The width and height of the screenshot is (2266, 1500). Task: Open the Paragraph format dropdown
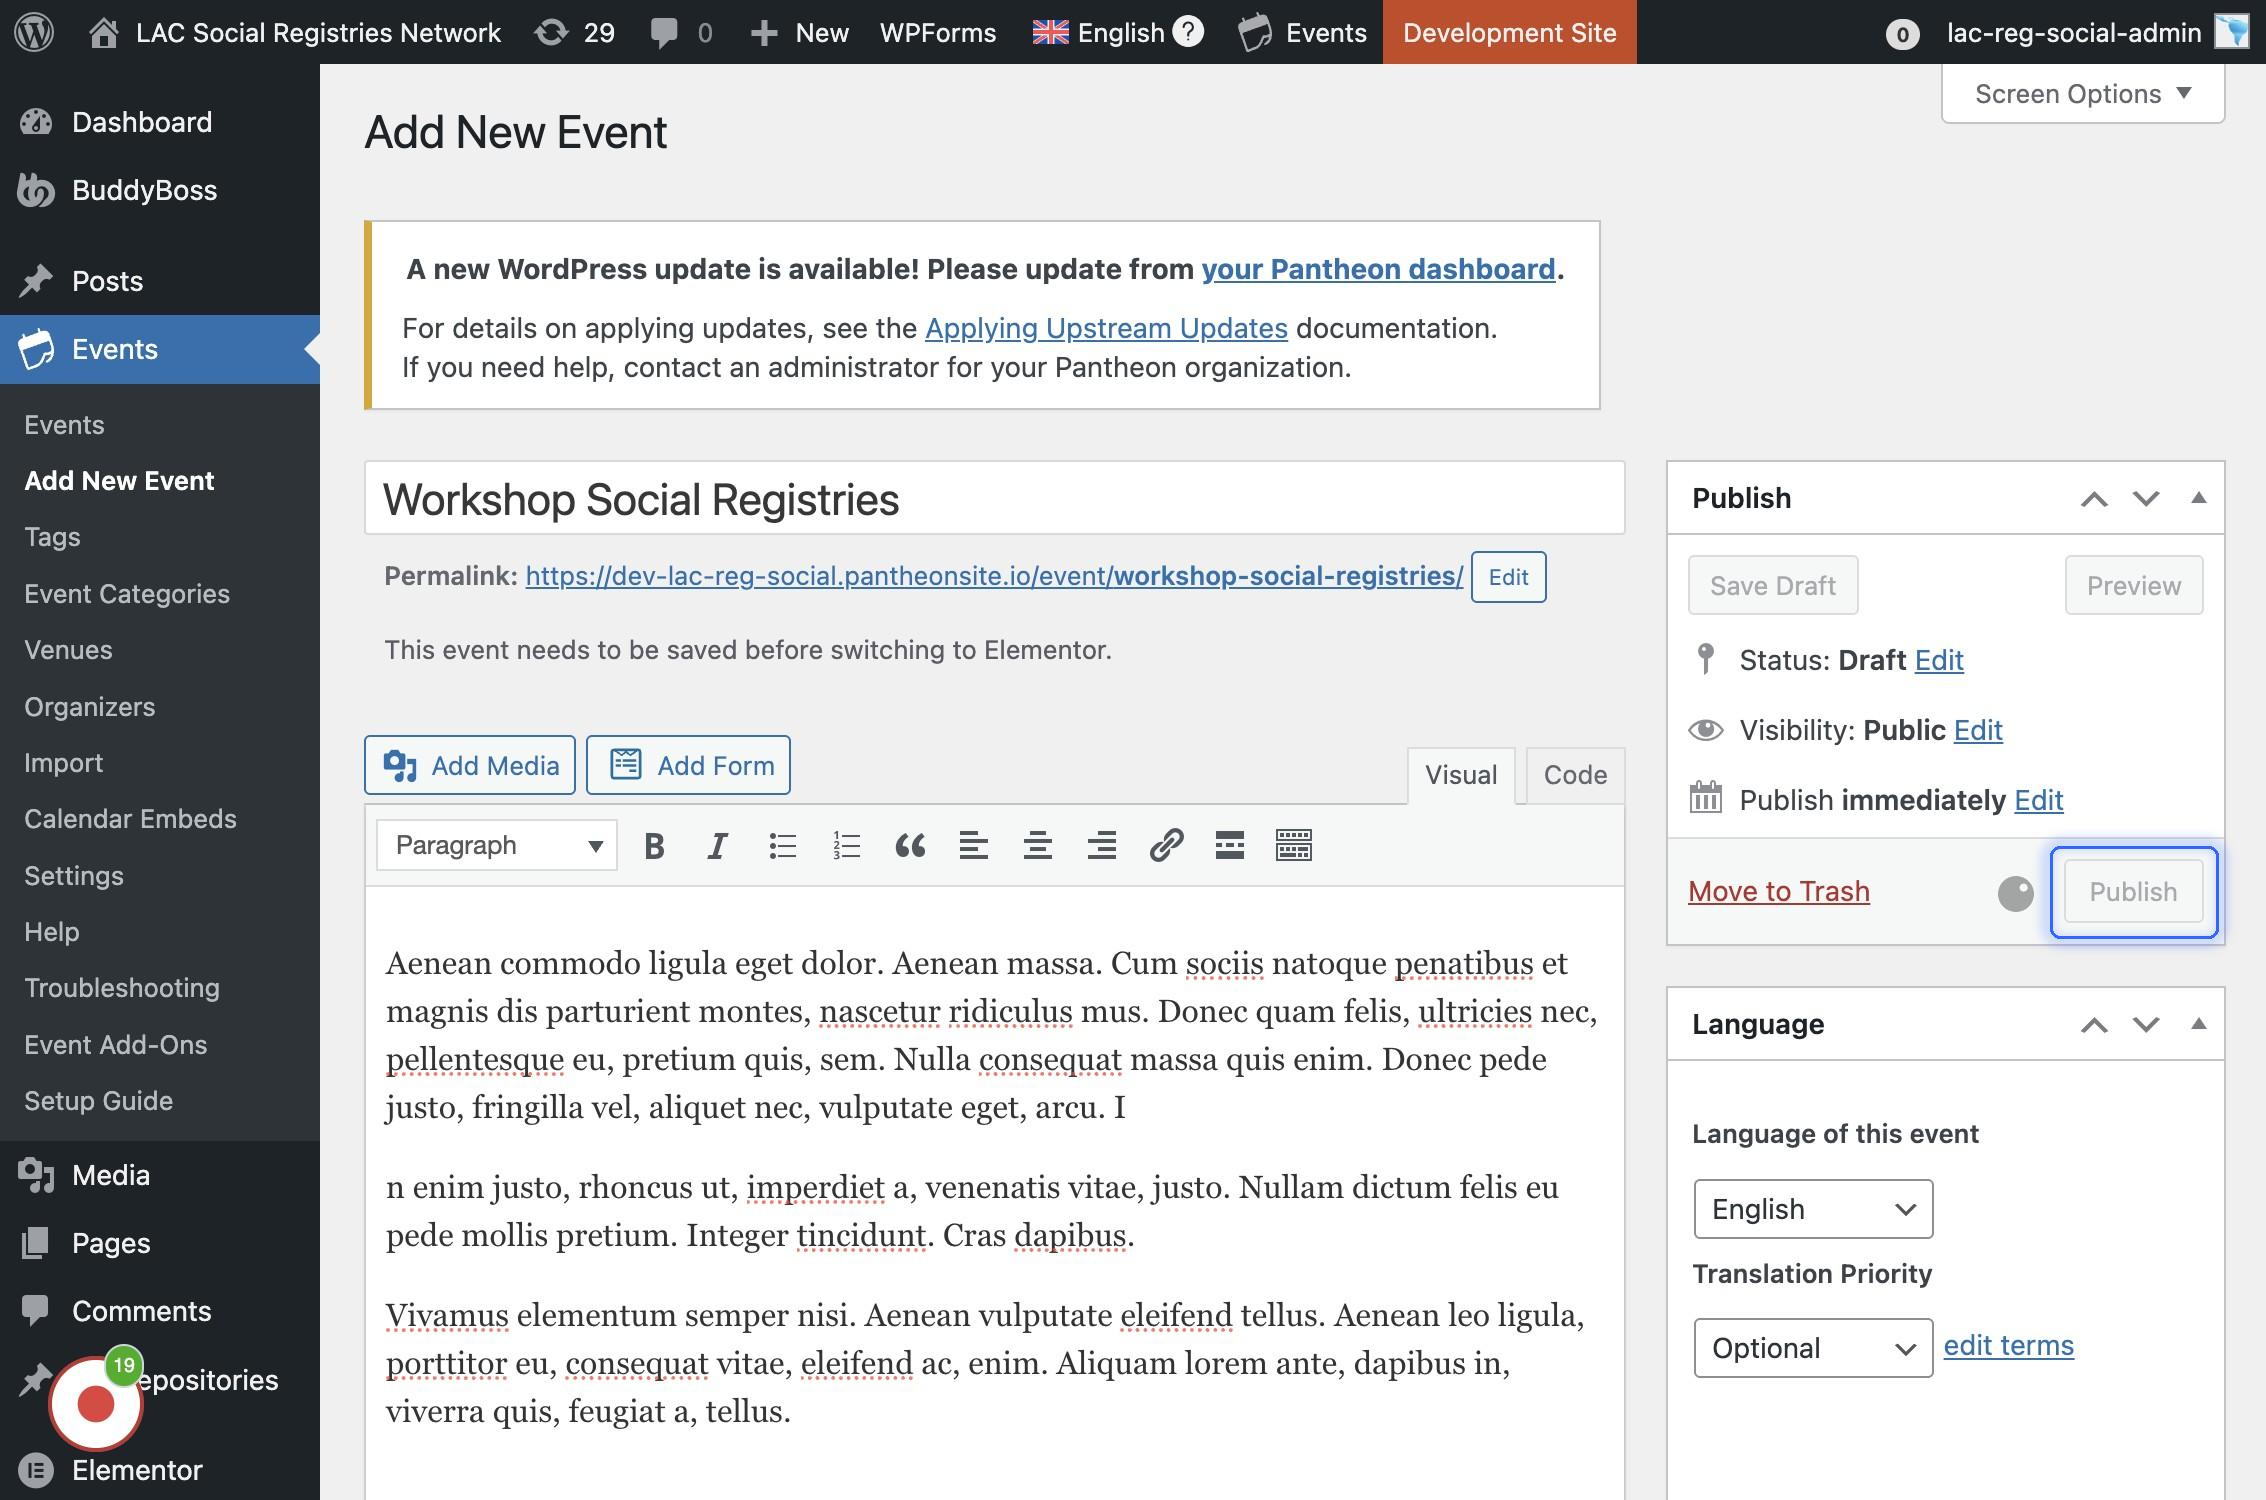tap(497, 846)
